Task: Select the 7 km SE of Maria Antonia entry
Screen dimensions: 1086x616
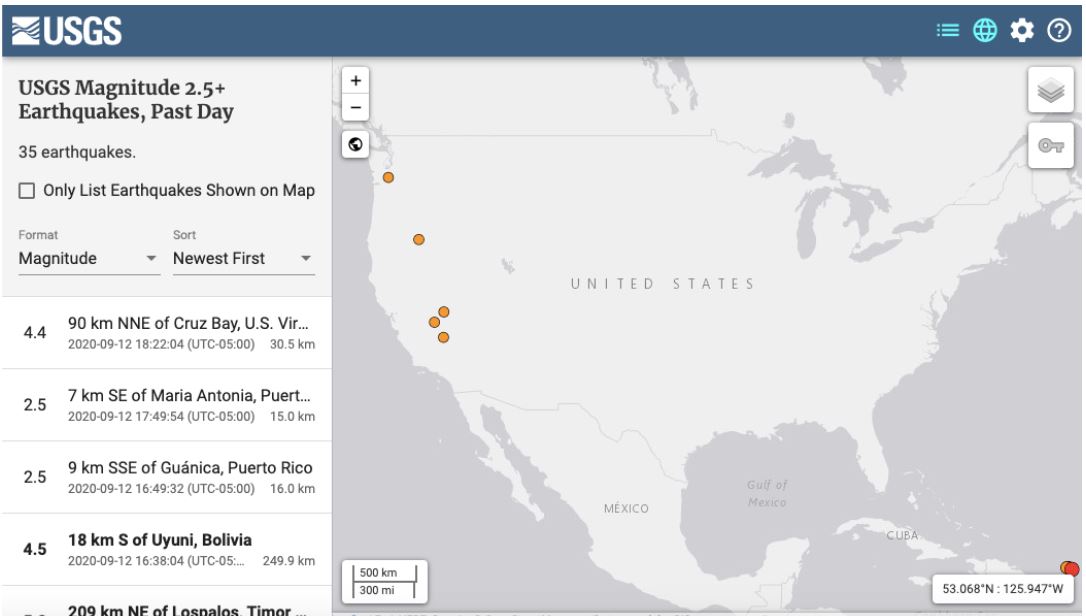Action: pyautogui.click(x=167, y=405)
